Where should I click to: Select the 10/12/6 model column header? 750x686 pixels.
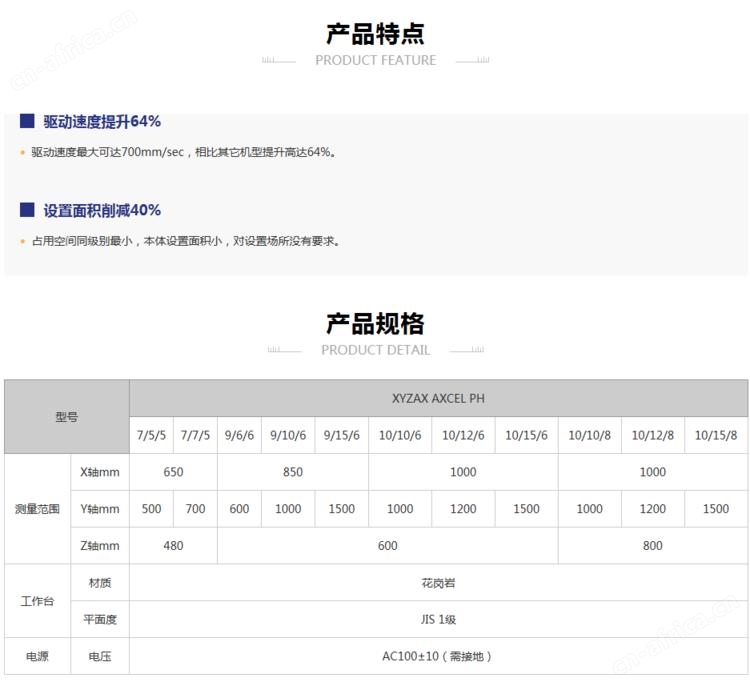pos(463,435)
